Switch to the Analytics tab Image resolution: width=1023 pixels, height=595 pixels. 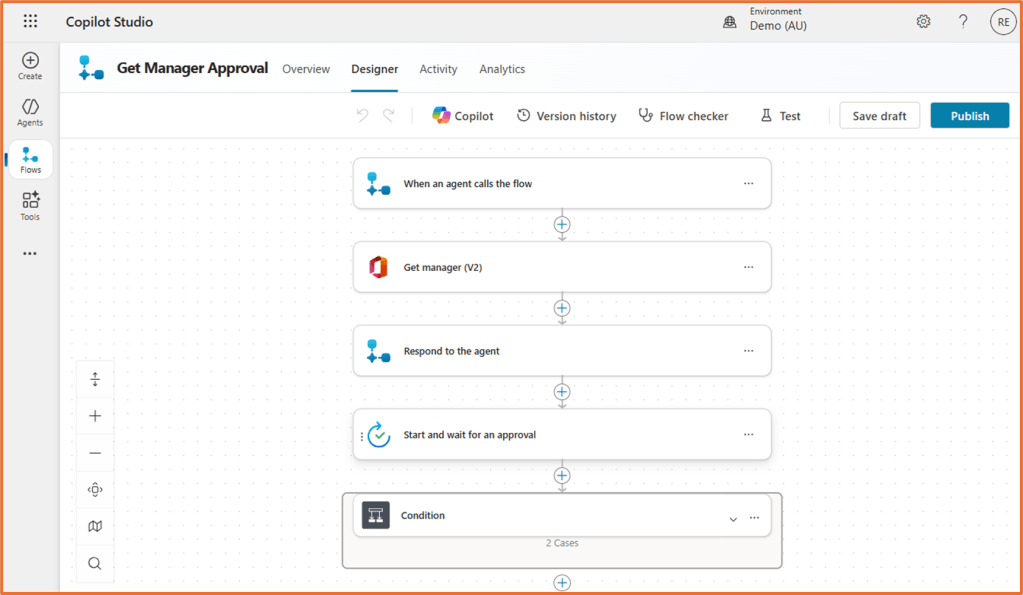502,69
